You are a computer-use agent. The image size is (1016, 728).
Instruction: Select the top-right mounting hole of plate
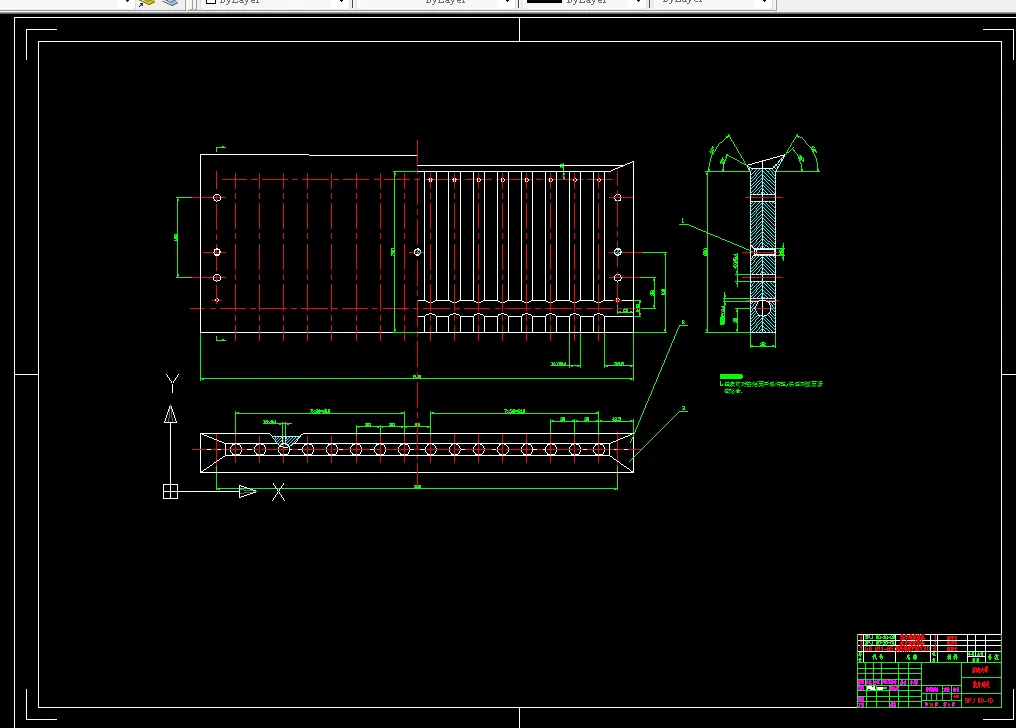[x=618, y=198]
